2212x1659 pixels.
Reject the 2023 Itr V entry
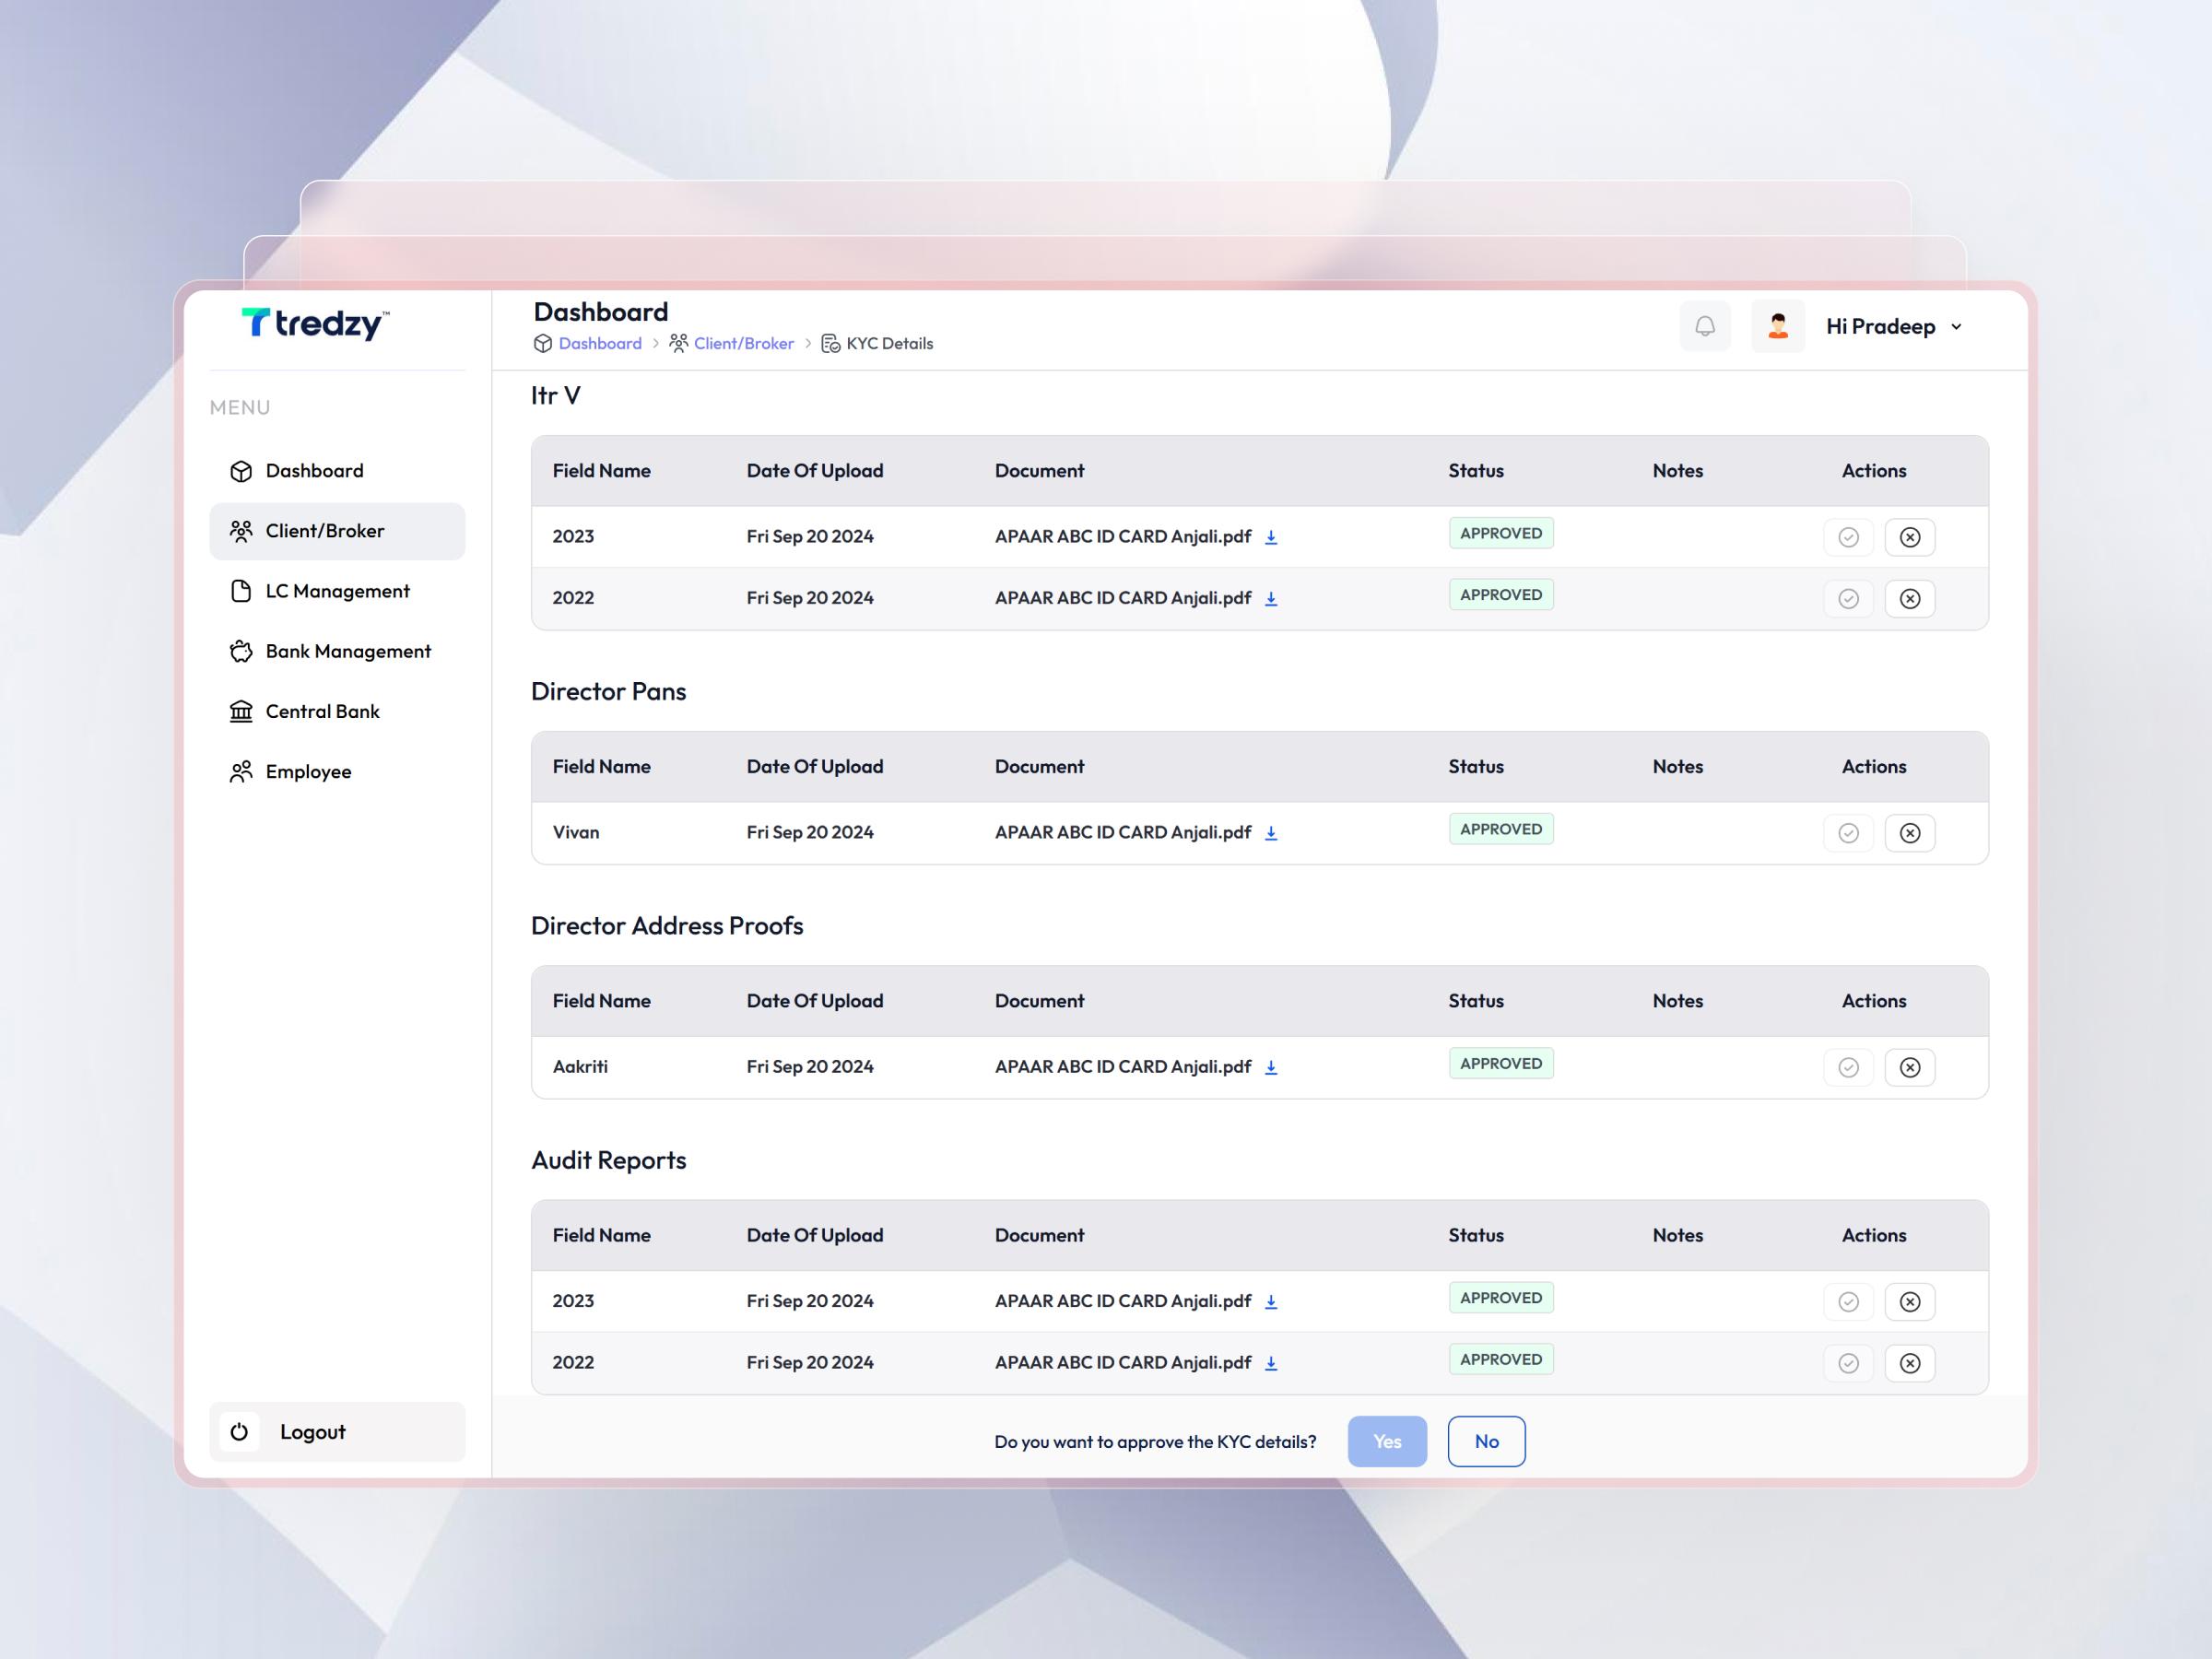point(1911,537)
